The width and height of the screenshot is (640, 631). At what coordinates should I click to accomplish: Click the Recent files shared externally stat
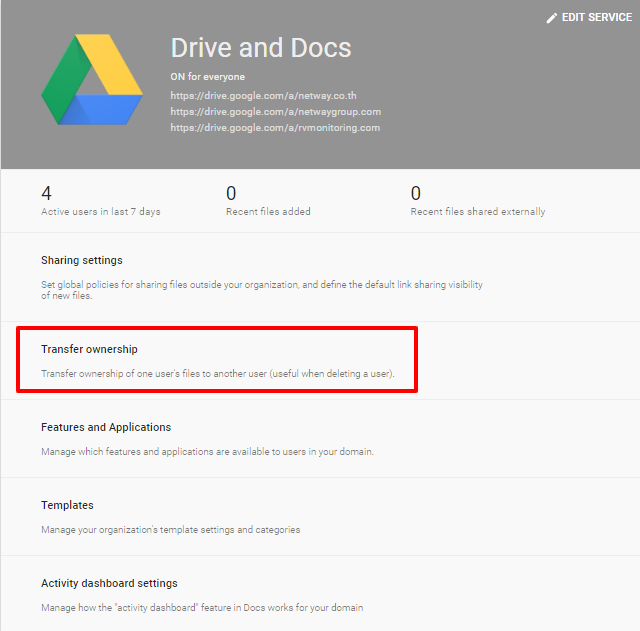click(x=477, y=211)
